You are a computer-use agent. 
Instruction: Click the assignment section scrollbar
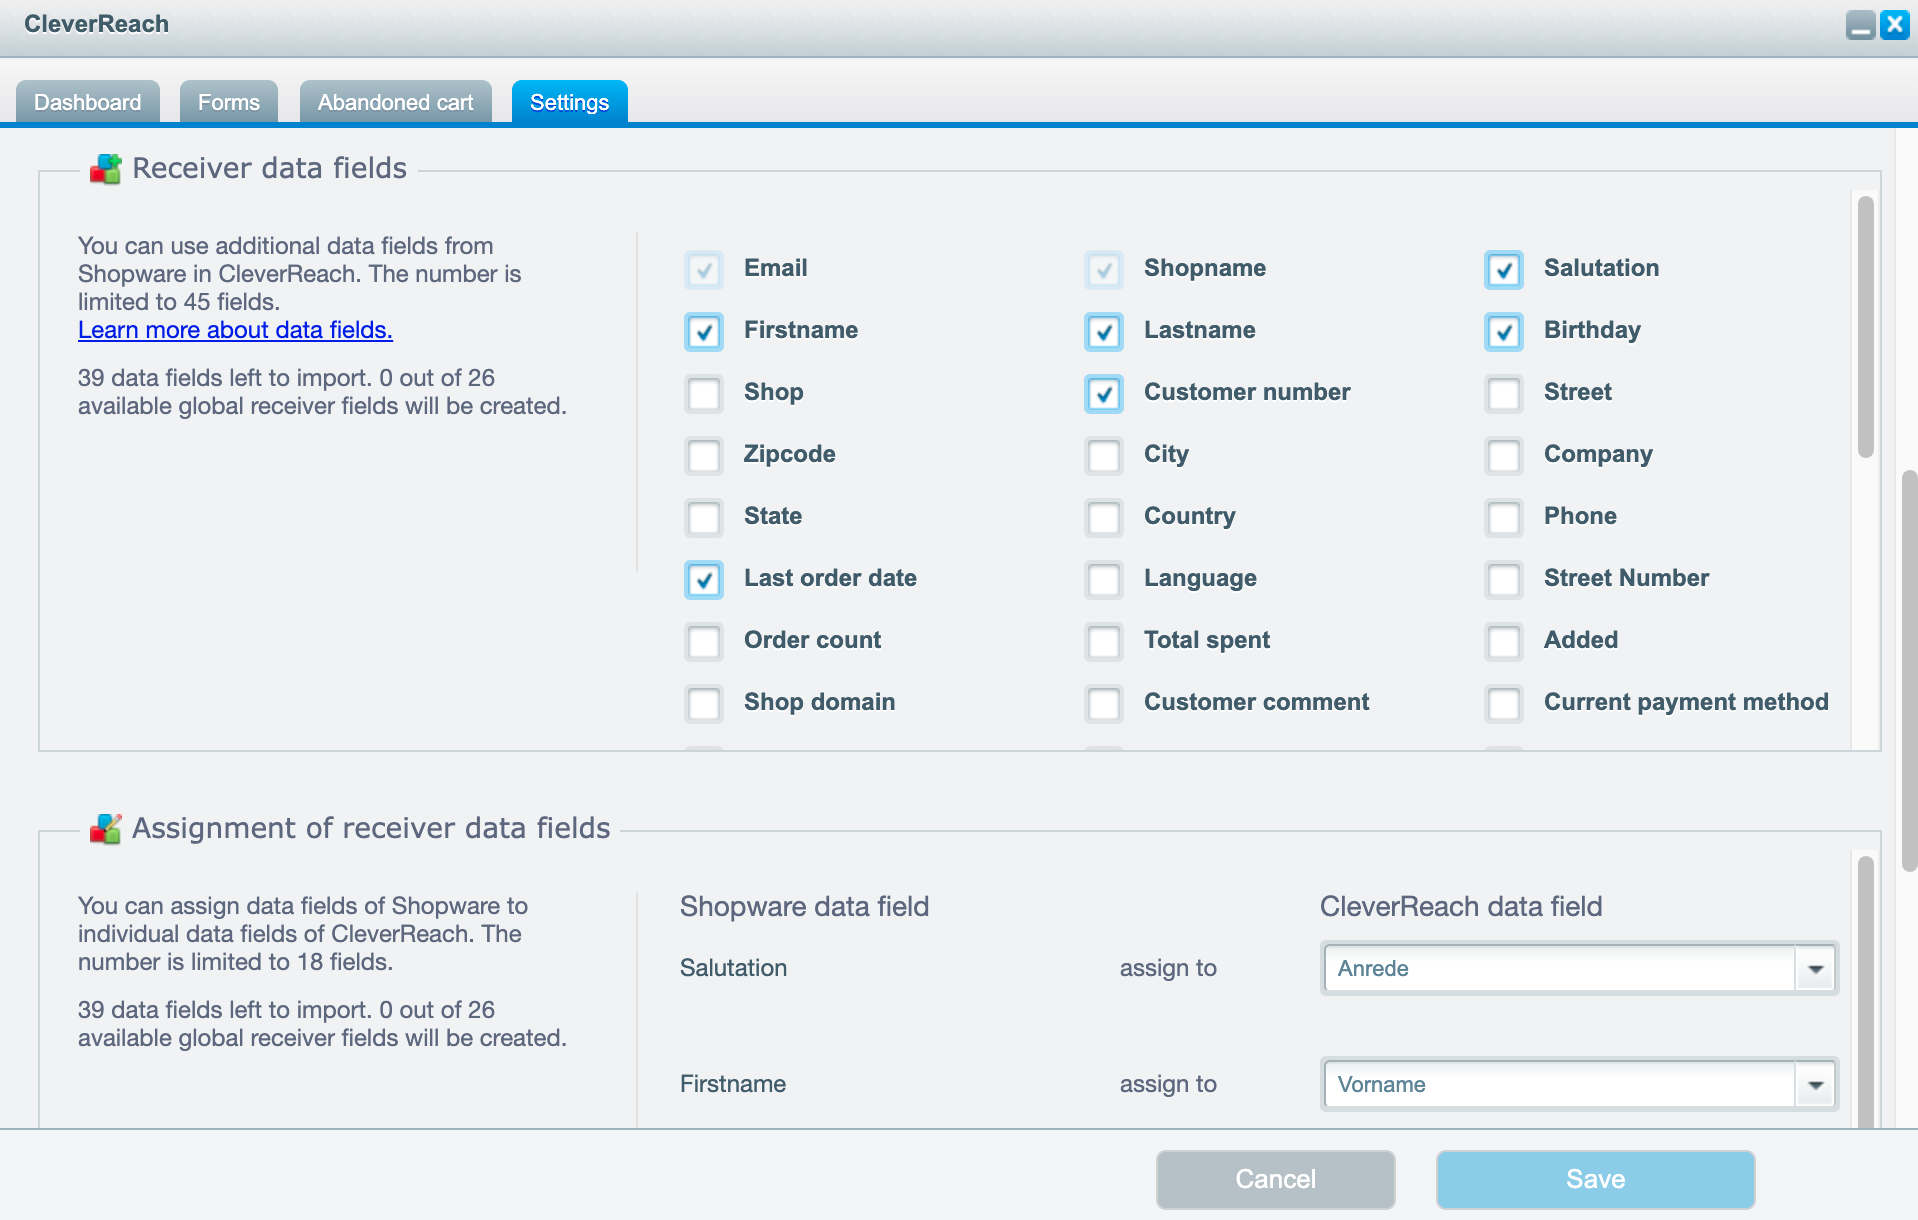pyautogui.click(x=1866, y=992)
